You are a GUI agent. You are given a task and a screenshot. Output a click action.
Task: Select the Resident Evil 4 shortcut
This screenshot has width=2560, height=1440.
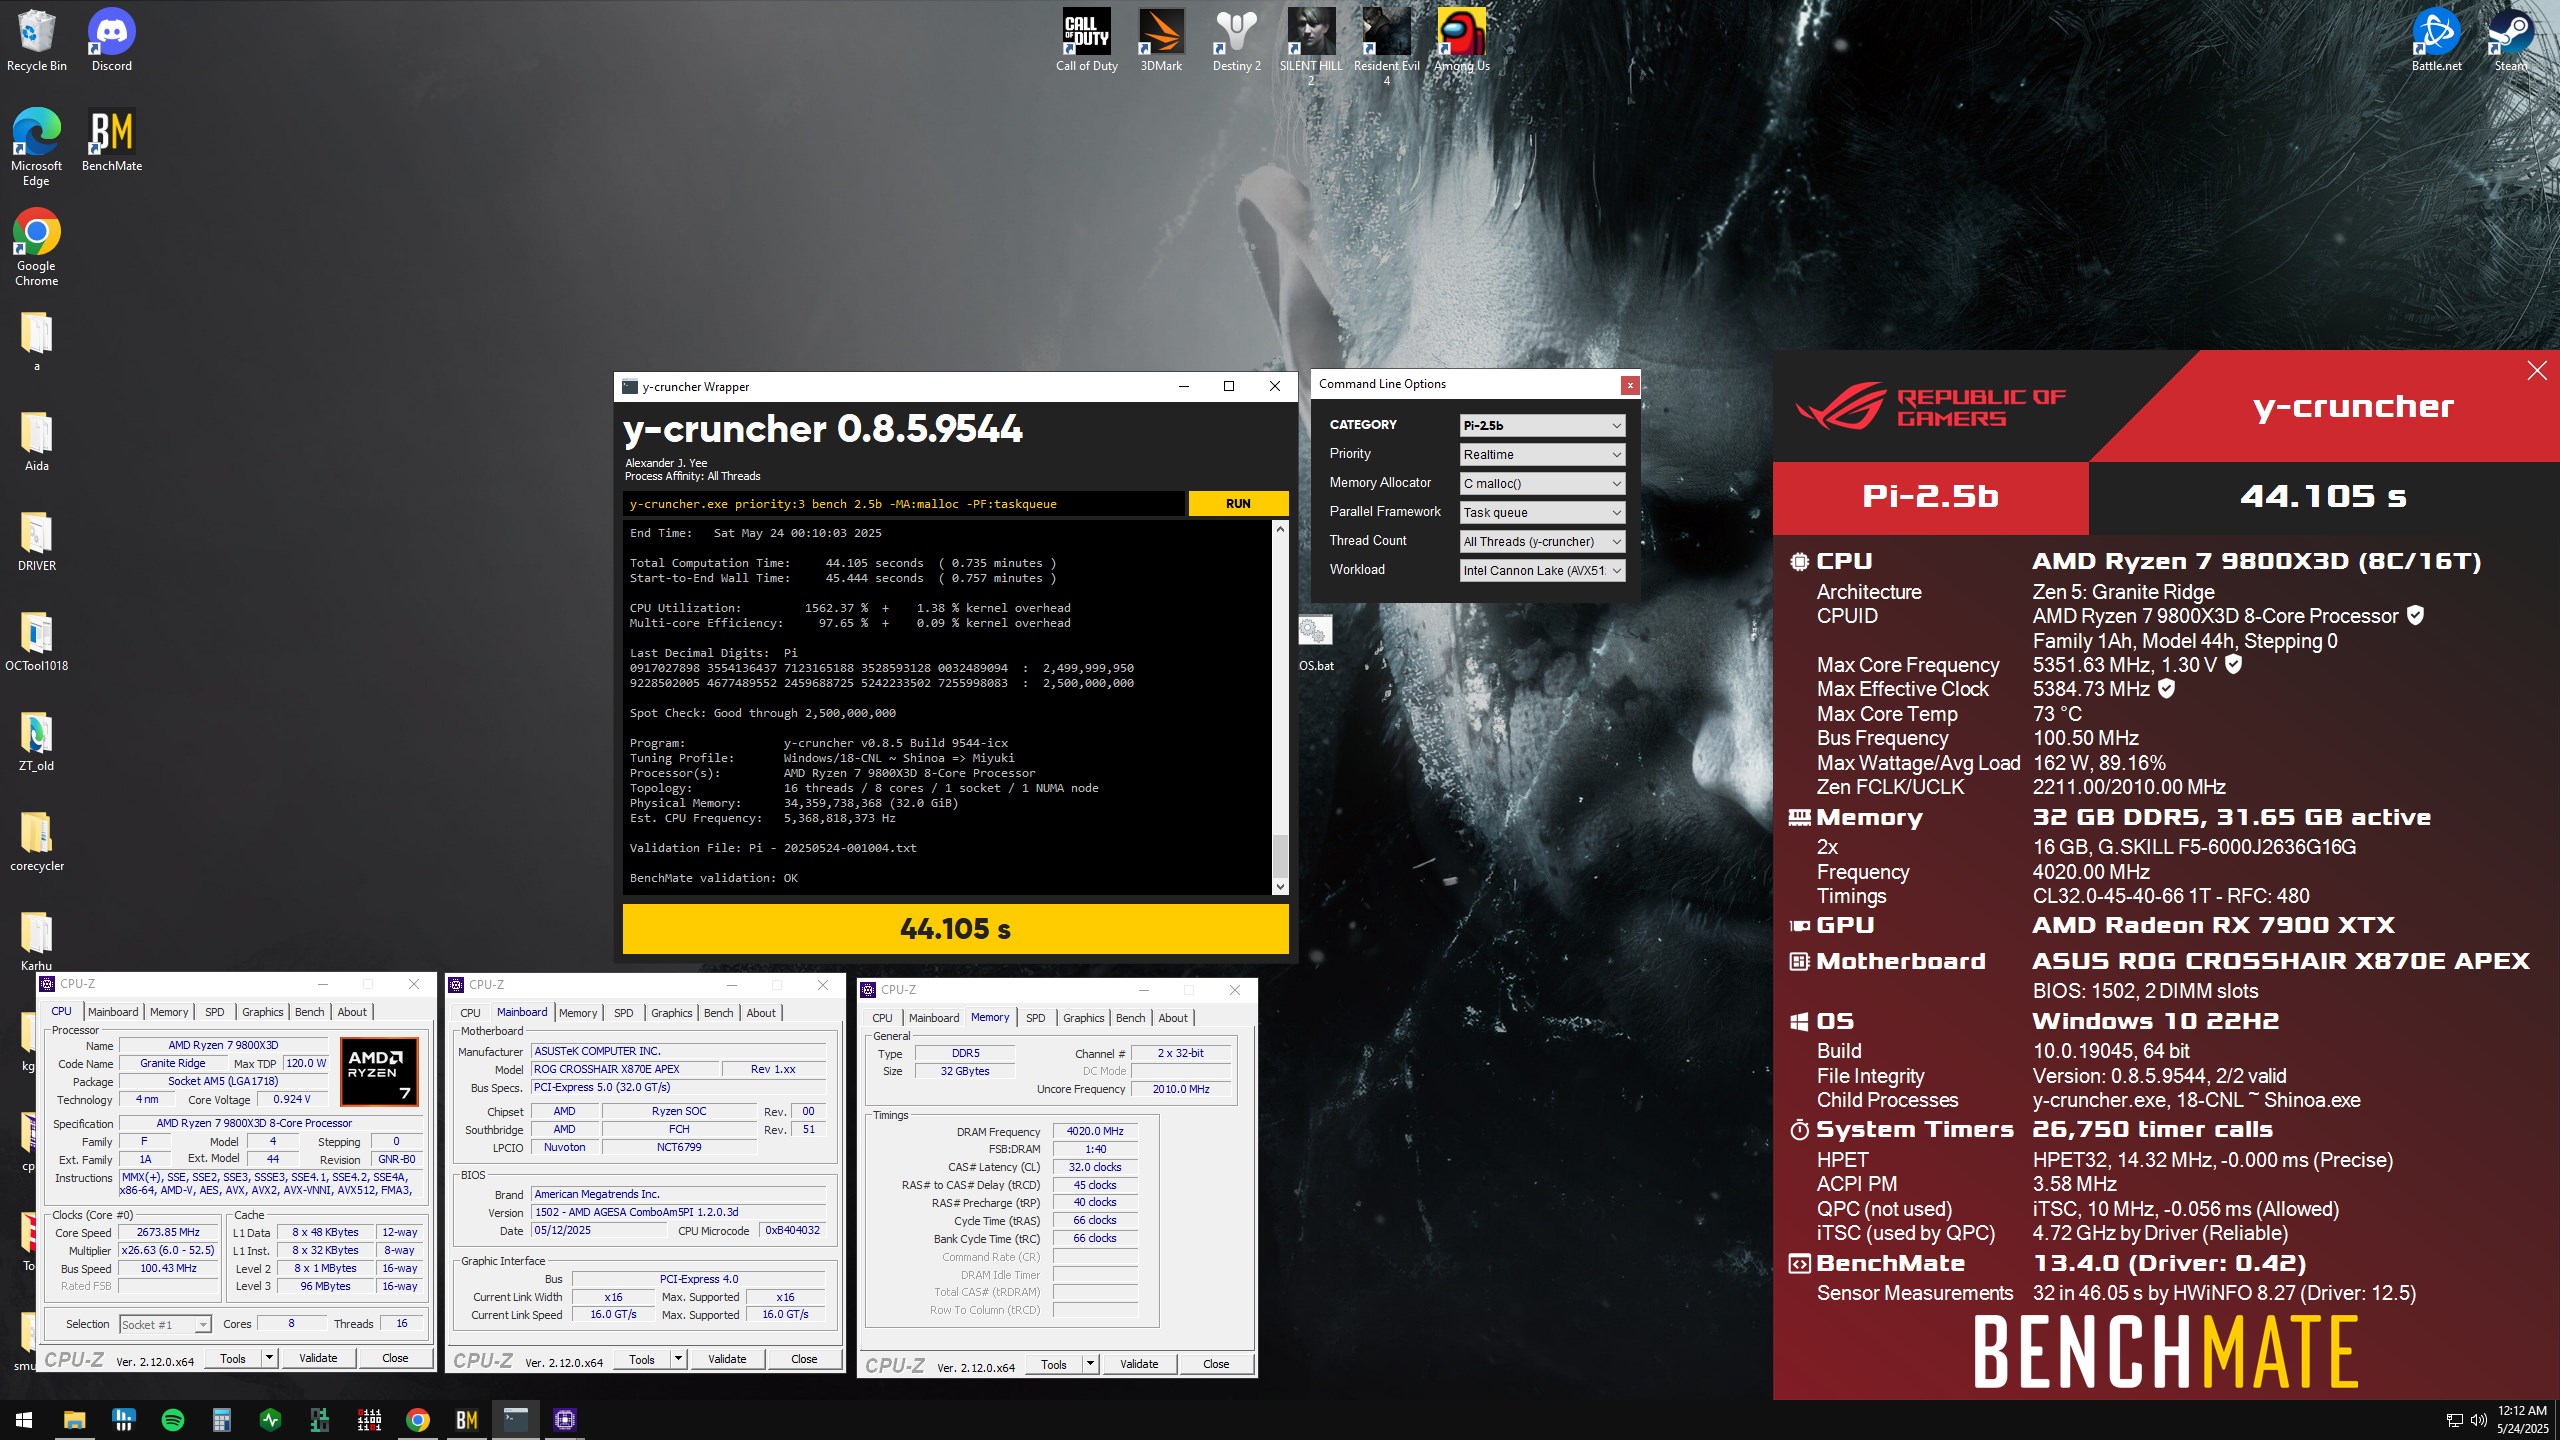1387,47
